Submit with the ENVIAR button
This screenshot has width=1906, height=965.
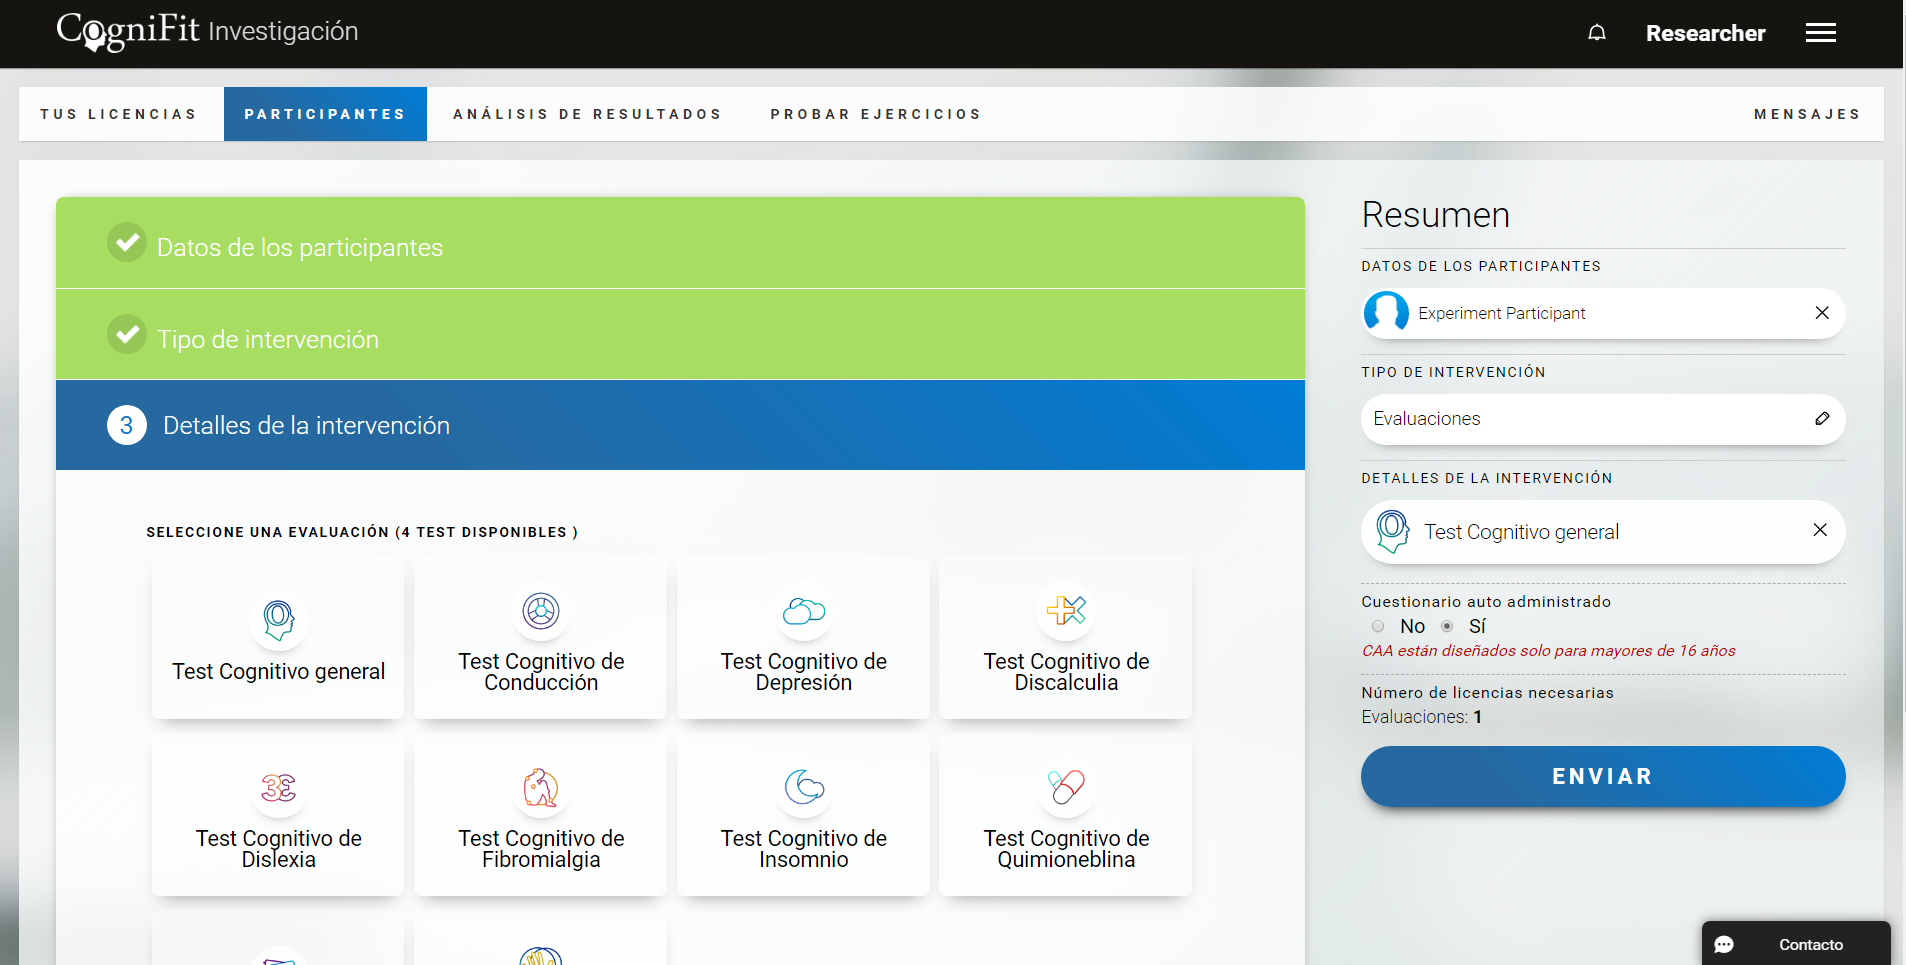[1603, 776]
